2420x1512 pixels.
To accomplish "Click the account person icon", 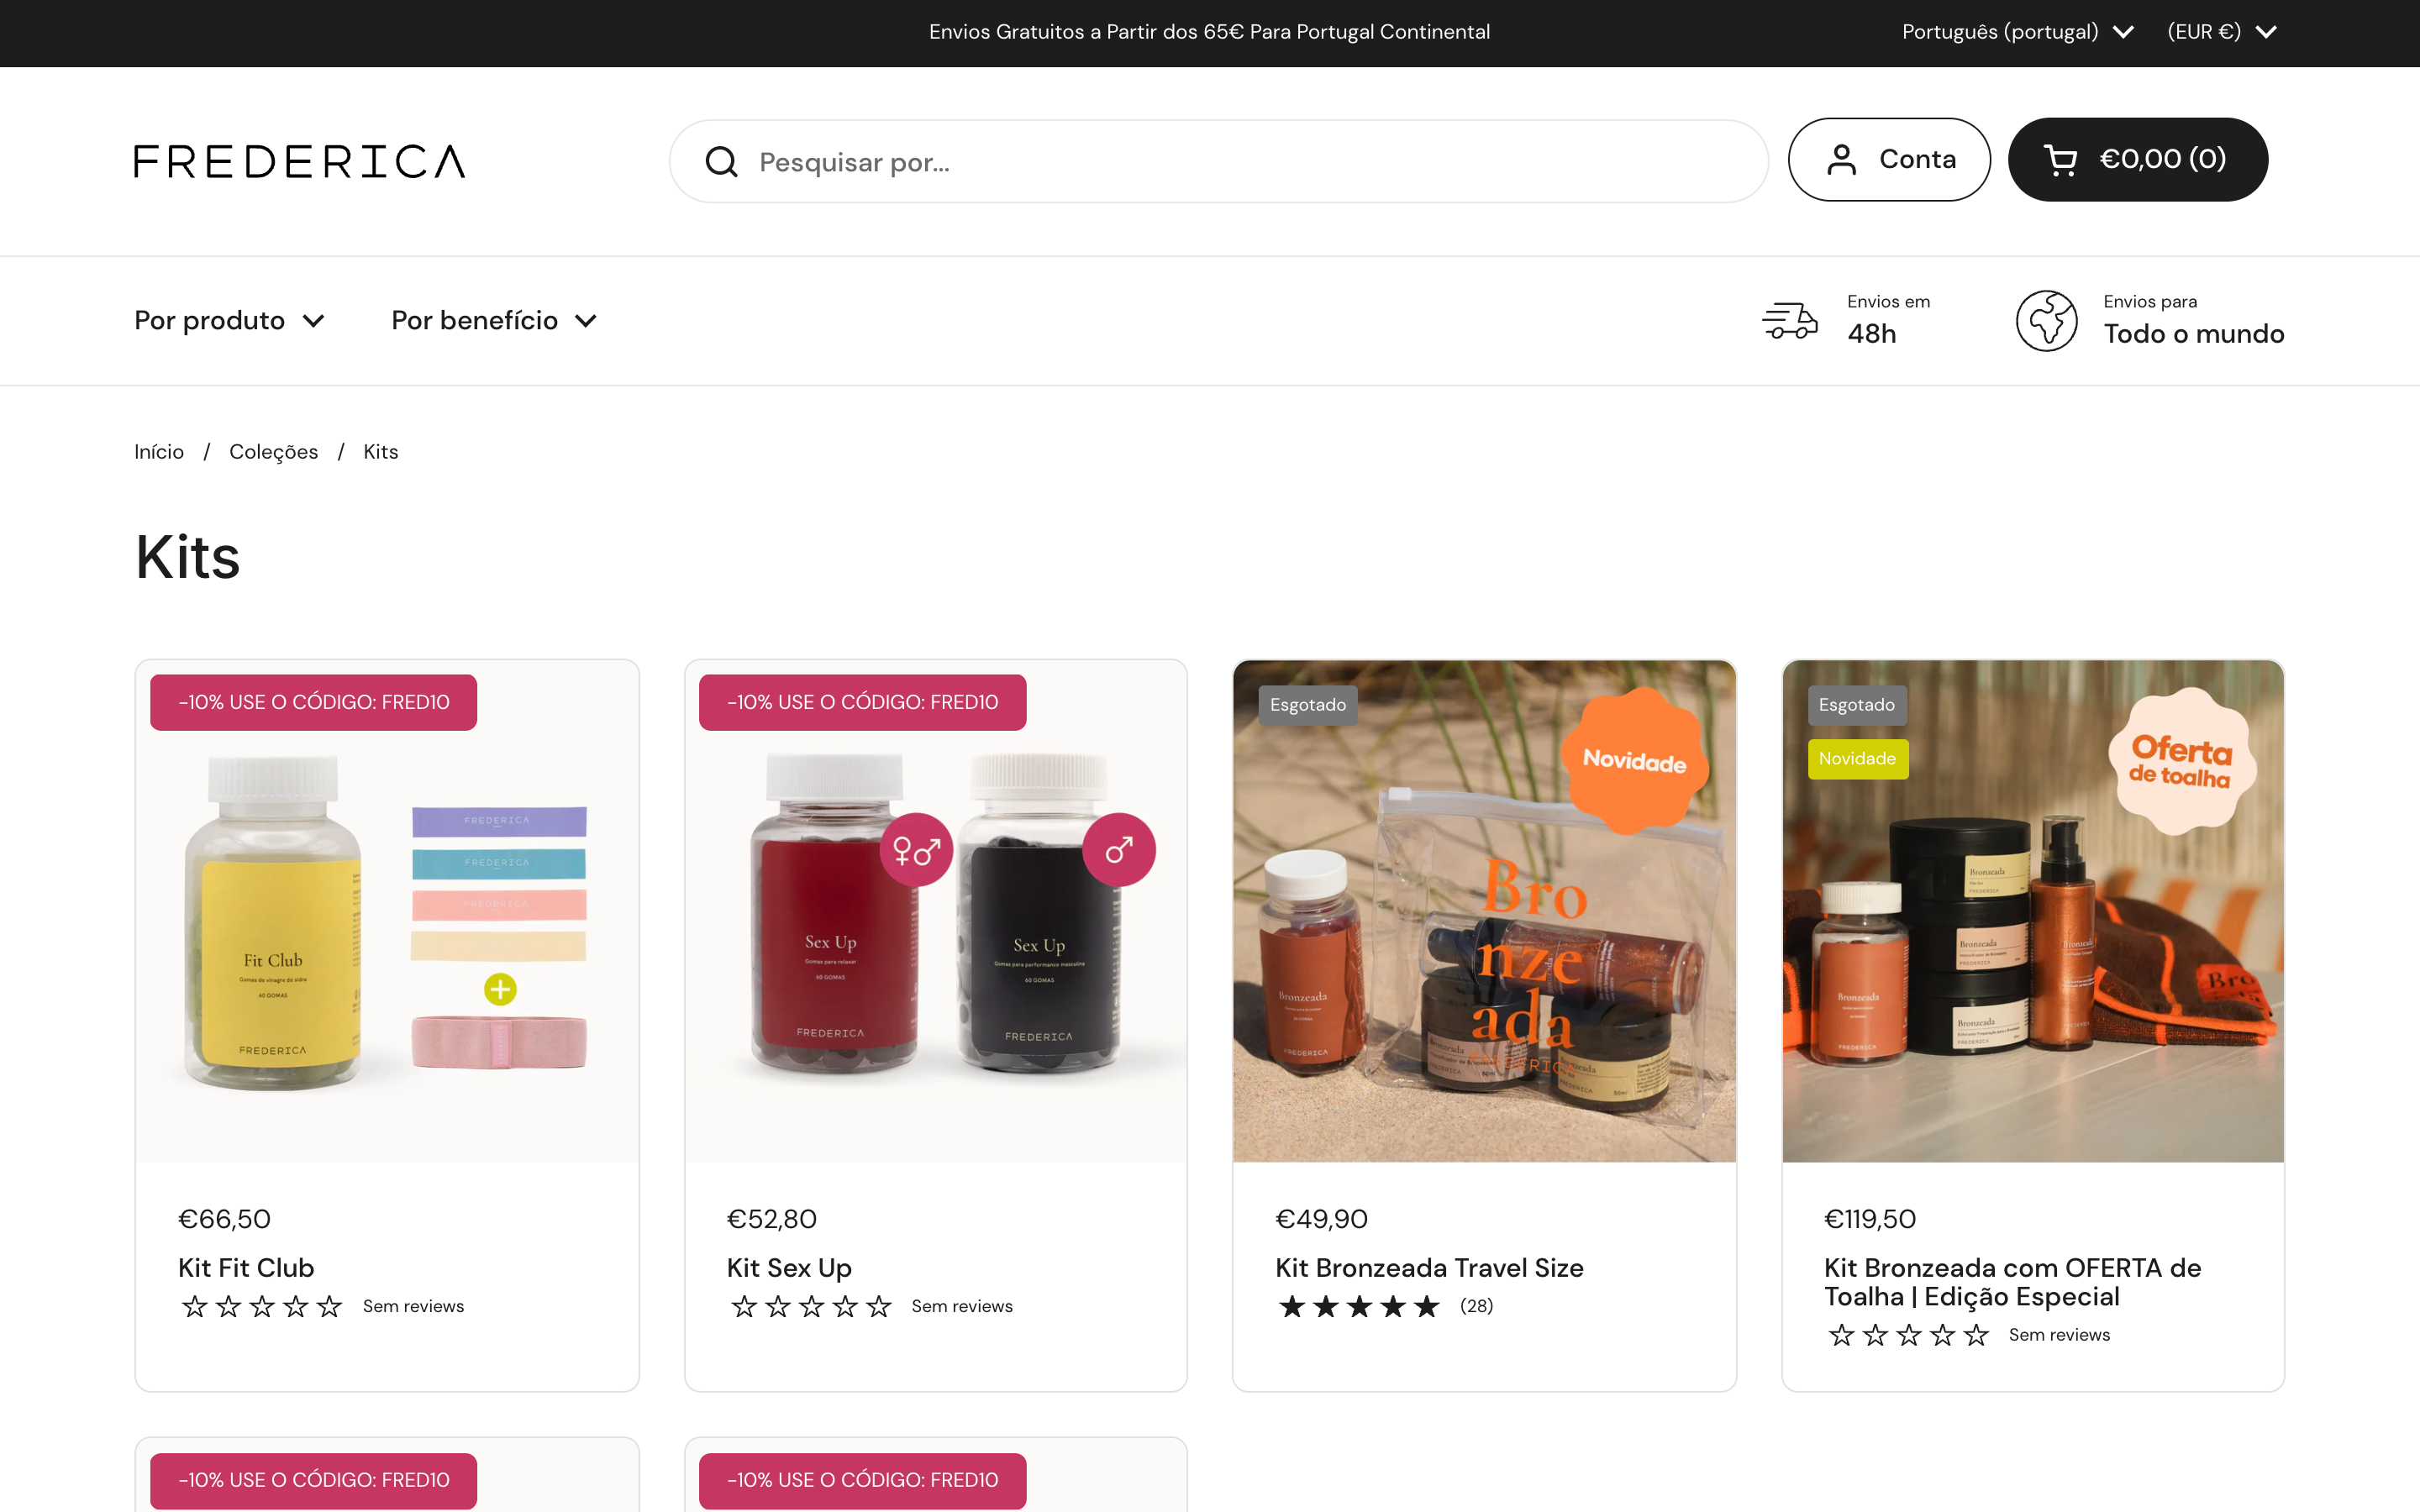I will 1841,160.
